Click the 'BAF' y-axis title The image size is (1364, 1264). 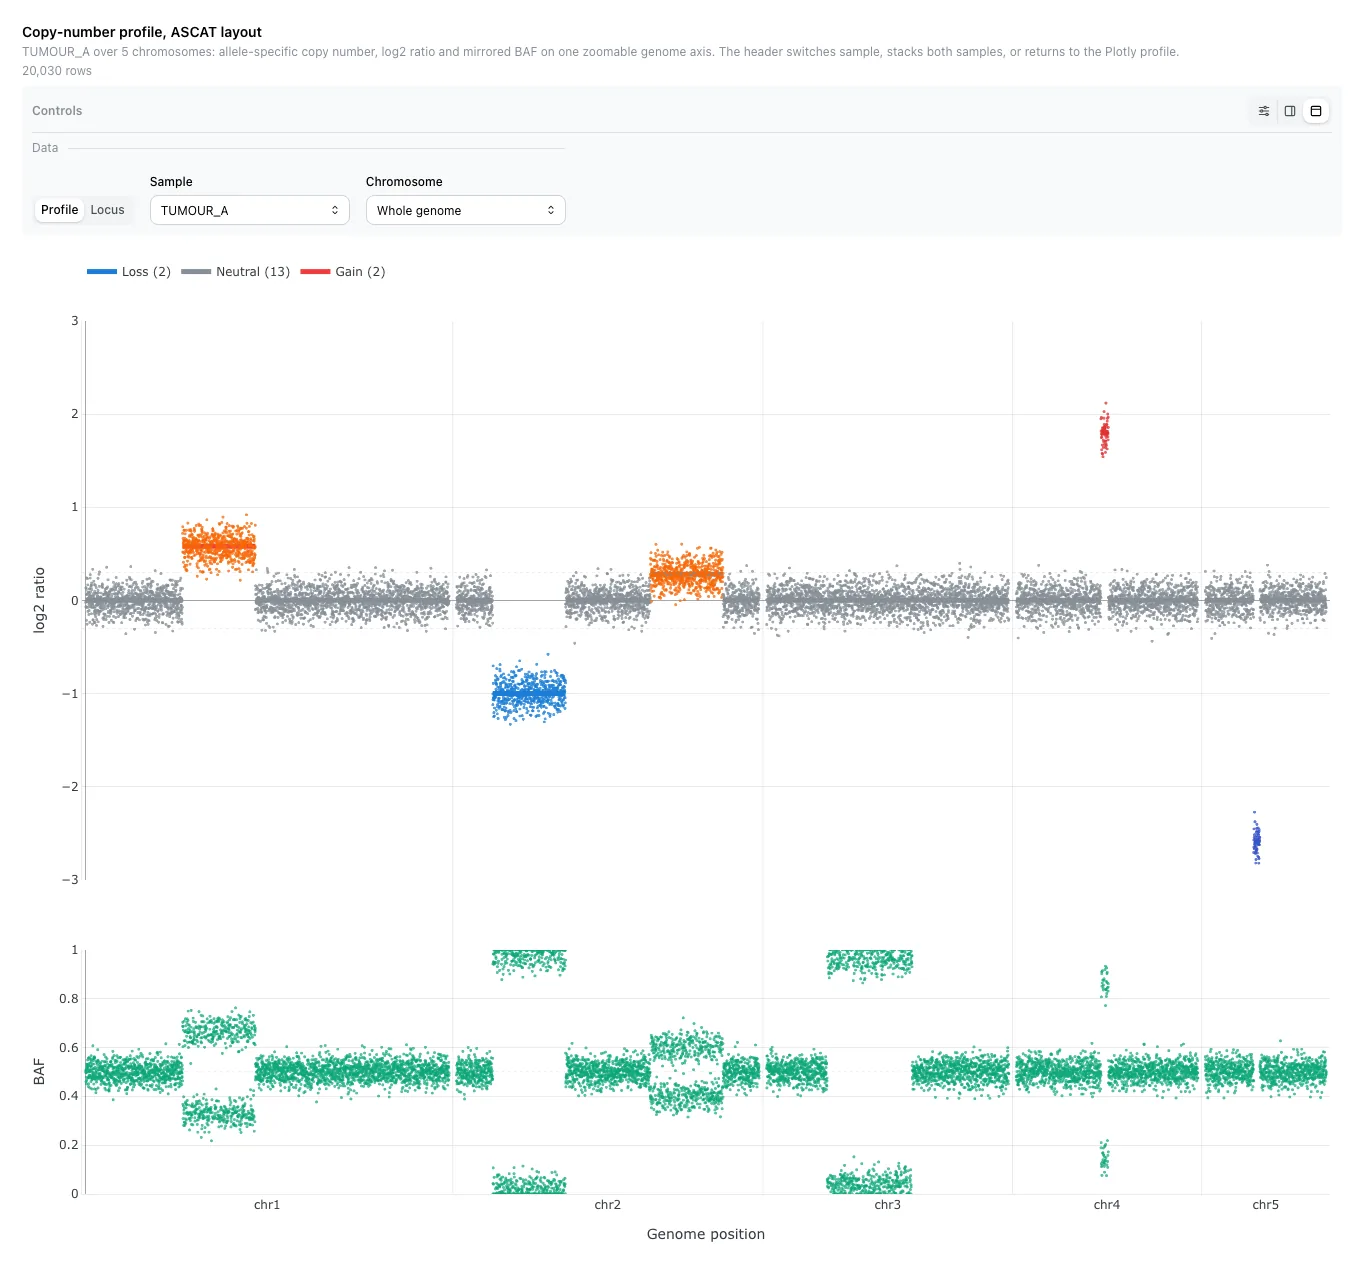(39, 1072)
